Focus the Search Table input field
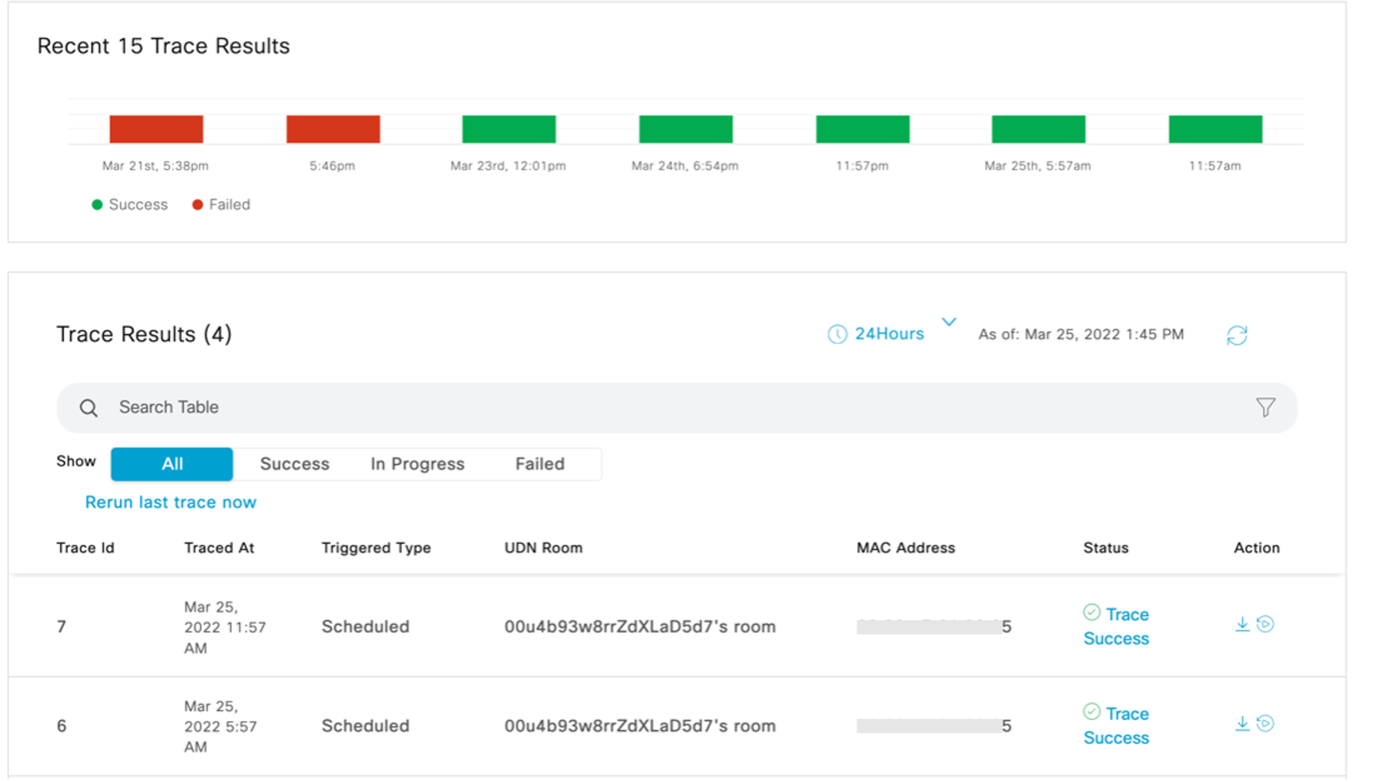The image size is (1381, 782). point(600,408)
